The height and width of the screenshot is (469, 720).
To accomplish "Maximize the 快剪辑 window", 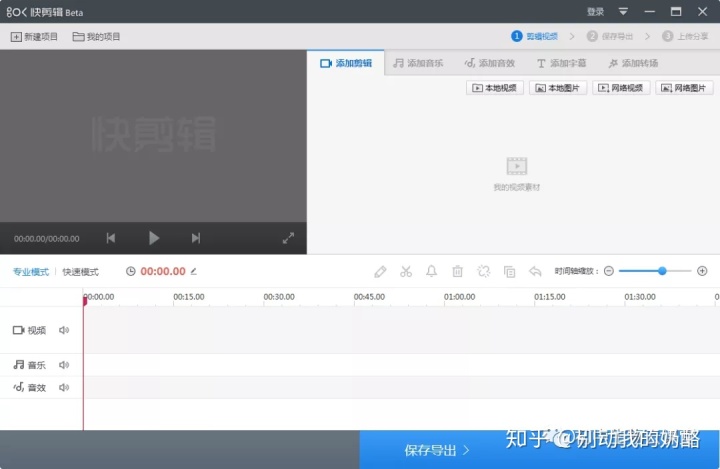I will [x=676, y=12].
